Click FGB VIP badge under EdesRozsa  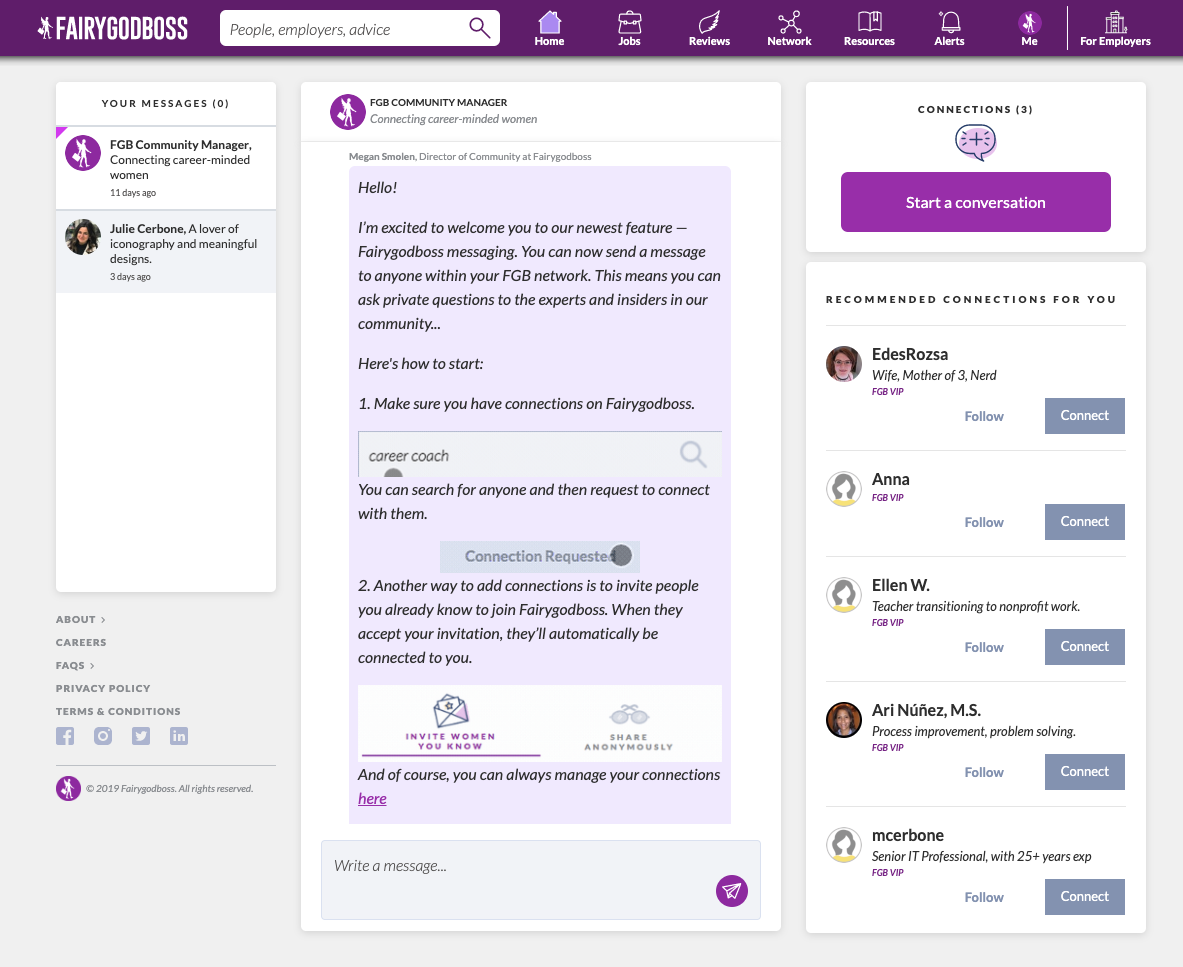(887, 392)
